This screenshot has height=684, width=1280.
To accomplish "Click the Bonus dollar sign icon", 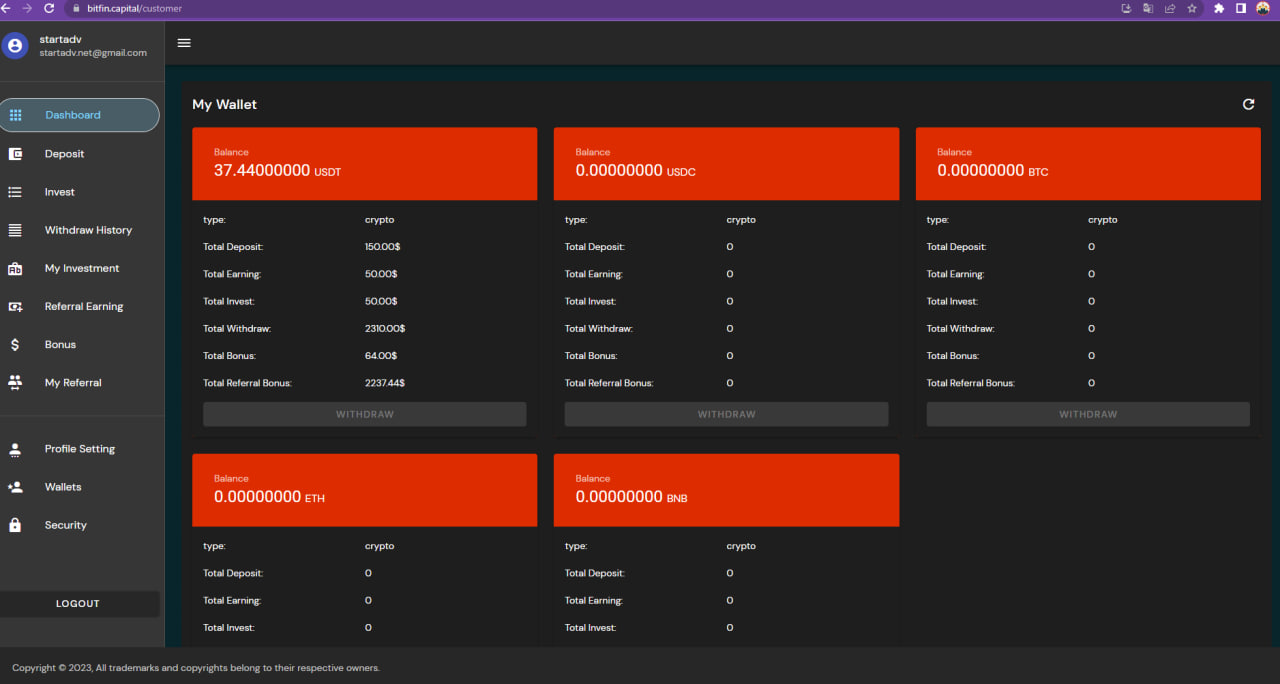I will [x=15, y=345].
